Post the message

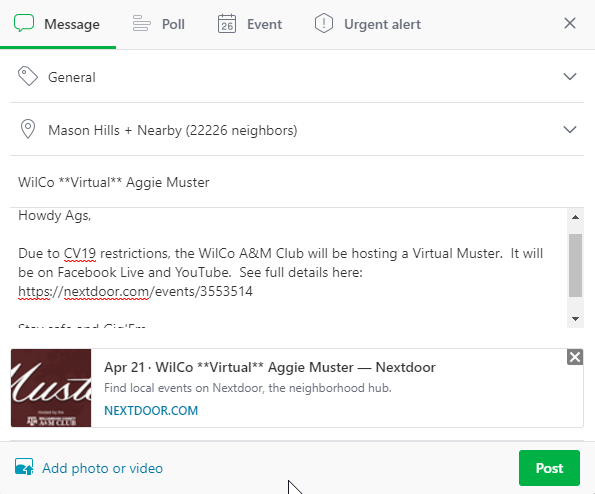pyautogui.click(x=549, y=468)
